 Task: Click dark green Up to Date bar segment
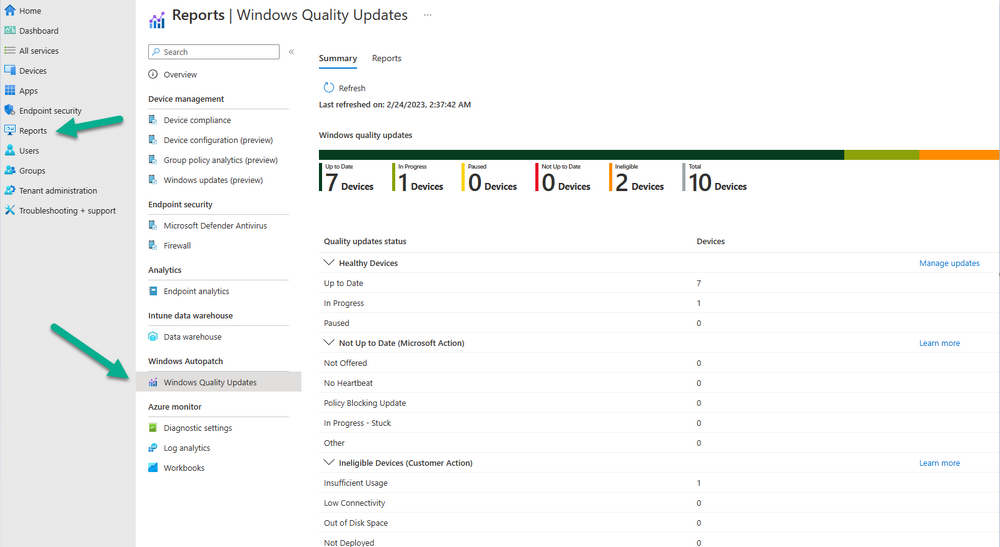(581, 154)
